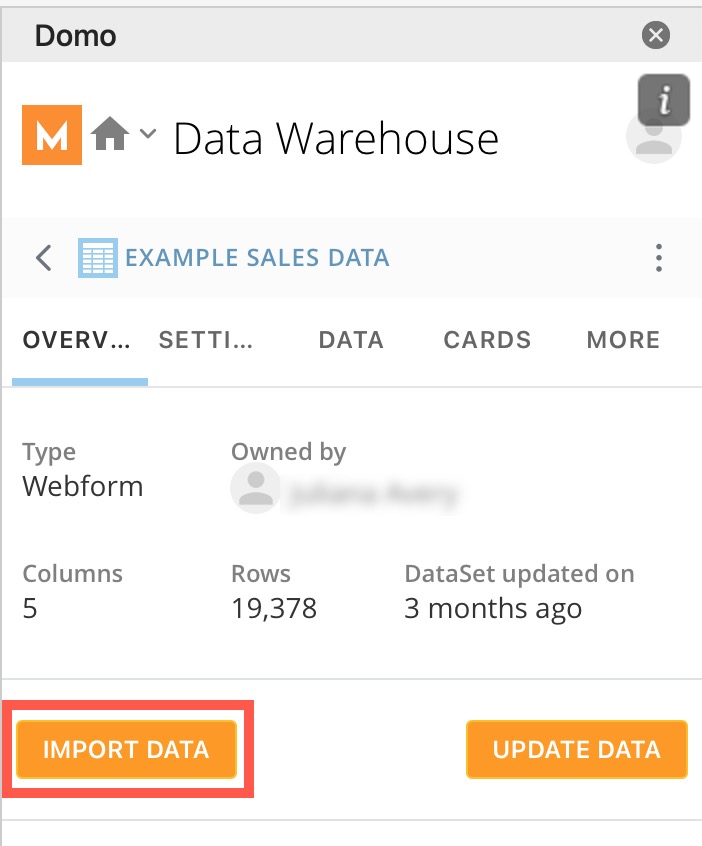702x846 pixels.
Task: Click the Domo panel close icon
Action: coord(656,34)
